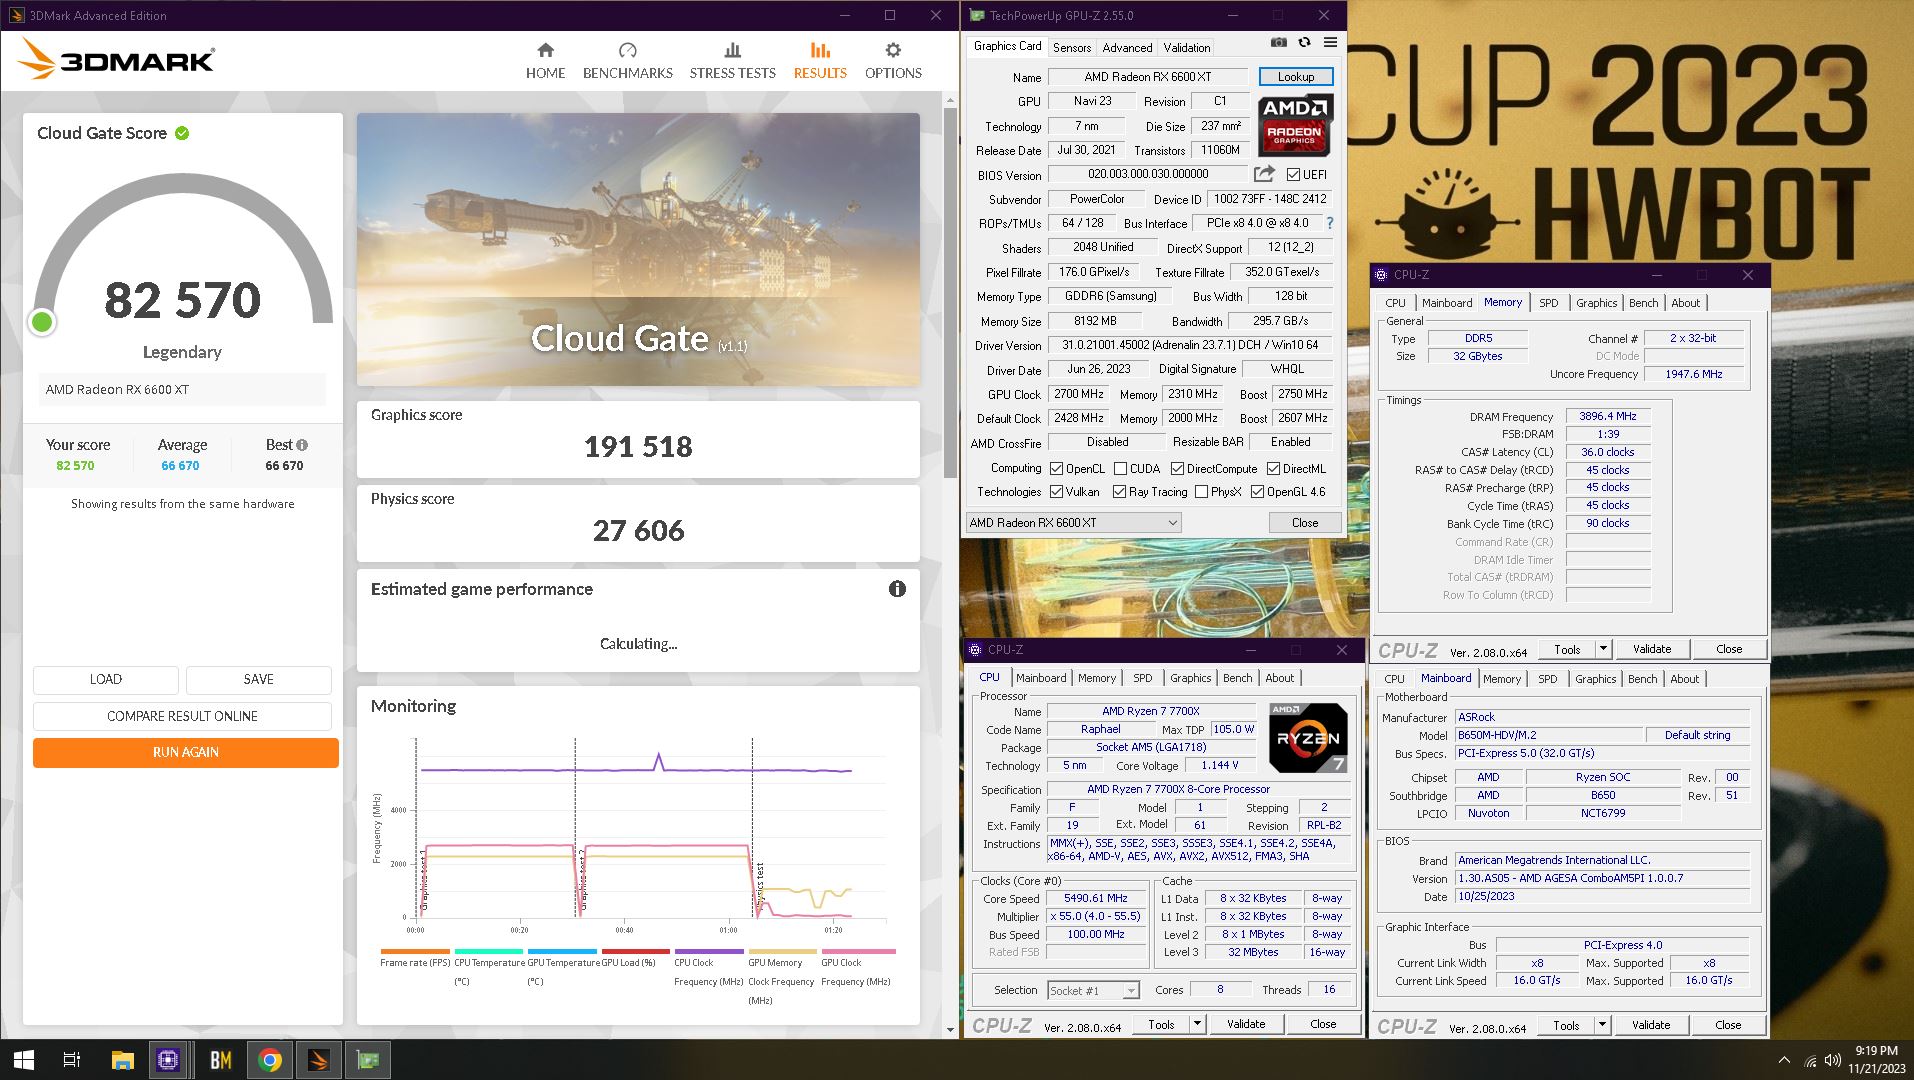
Task: Click the BIOS export share icon in GPU-Z
Action: [1265, 174]
